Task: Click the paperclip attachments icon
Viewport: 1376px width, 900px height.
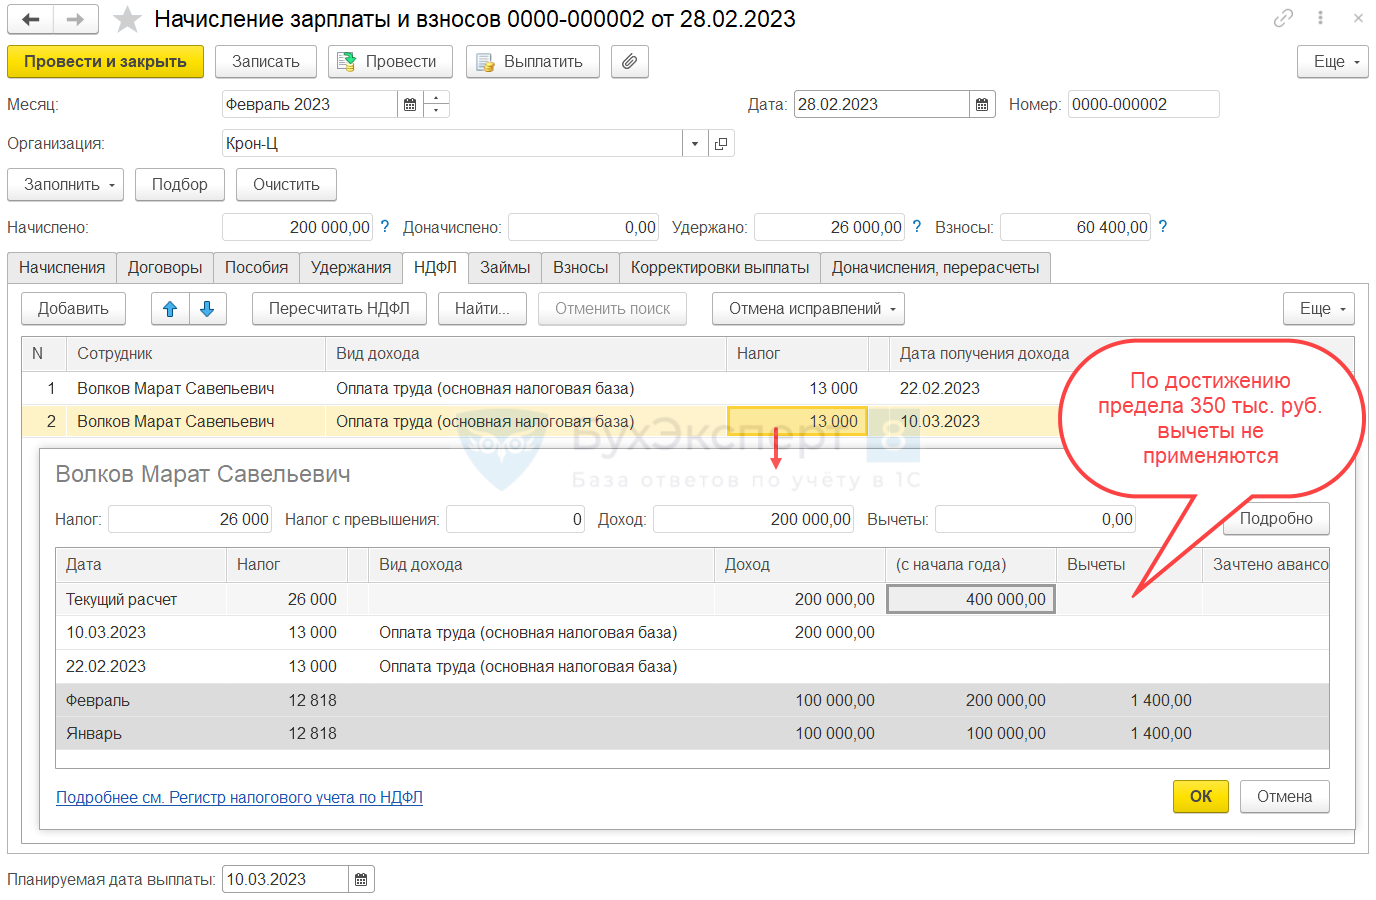Action: [629, 62]
